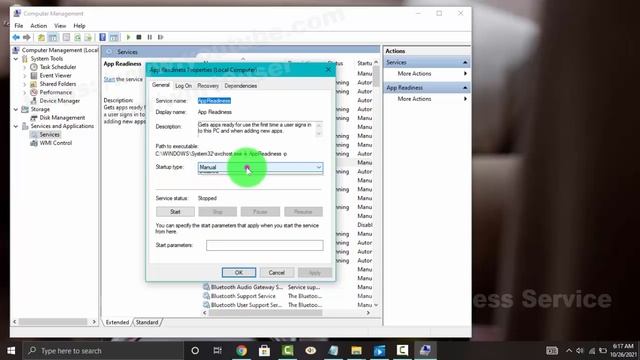Click the Start parameters text field
The height and width of the screenshot is (360, 640).
click(264, 245)
